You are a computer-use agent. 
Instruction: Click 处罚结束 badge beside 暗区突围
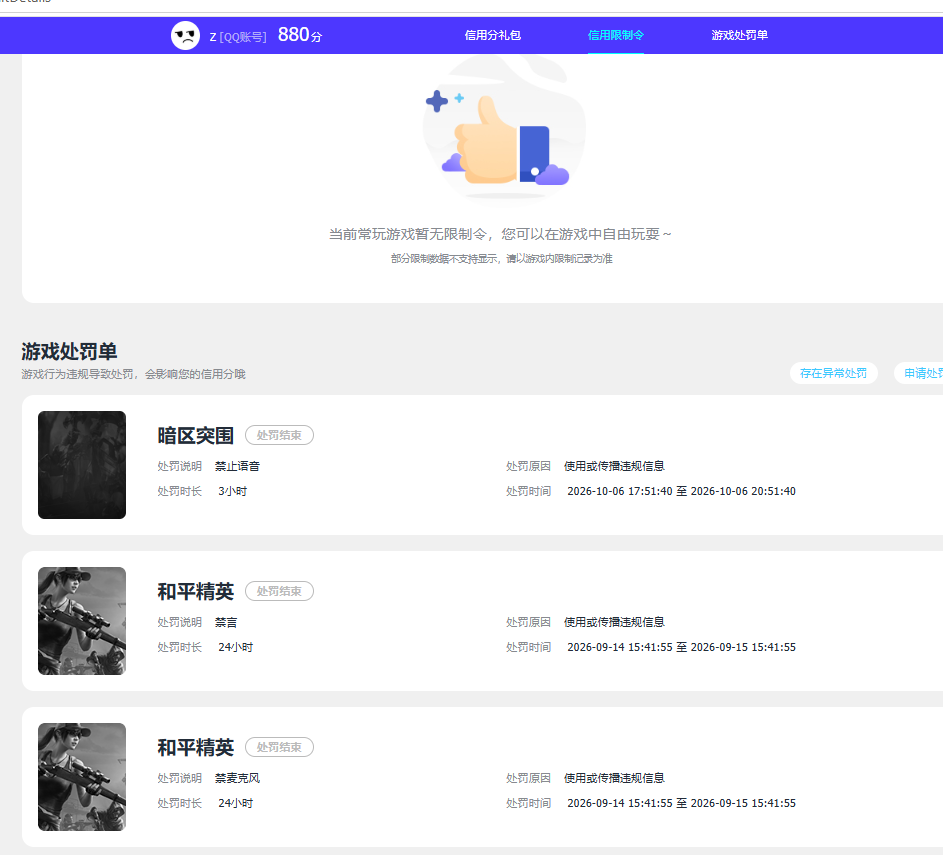pyautogui.click(x=279, y=435)
